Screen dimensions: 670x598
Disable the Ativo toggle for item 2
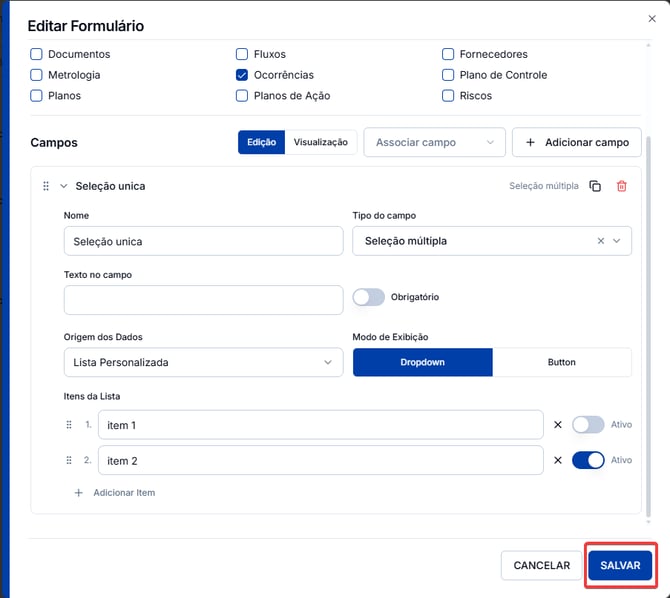[x=588, y=460]
